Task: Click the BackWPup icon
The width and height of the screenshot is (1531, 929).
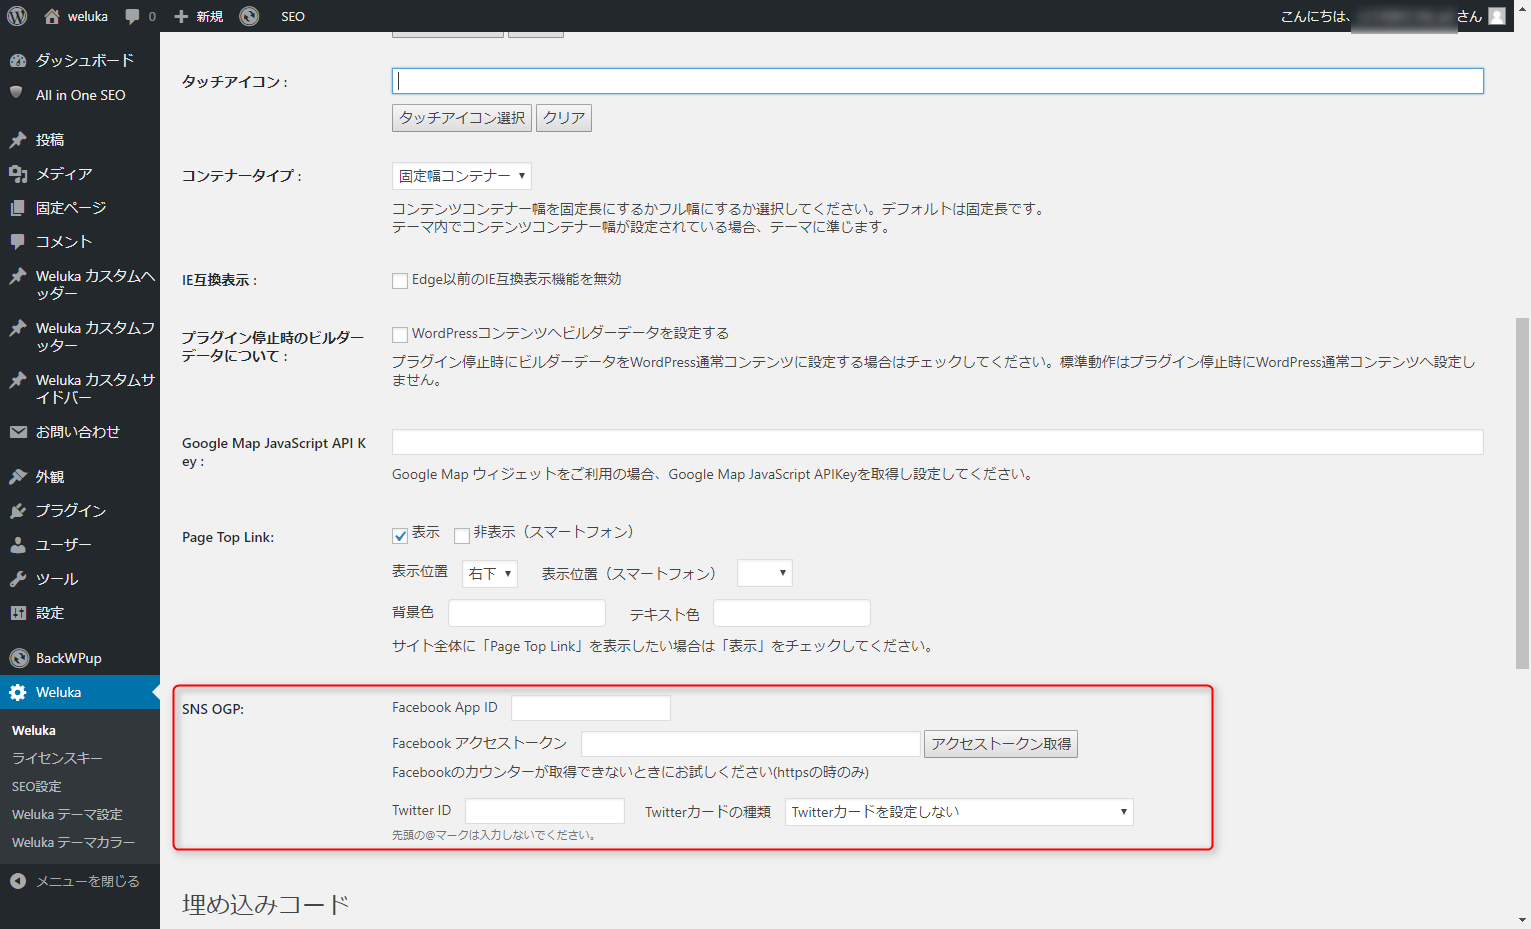Action: coord(18,658)
